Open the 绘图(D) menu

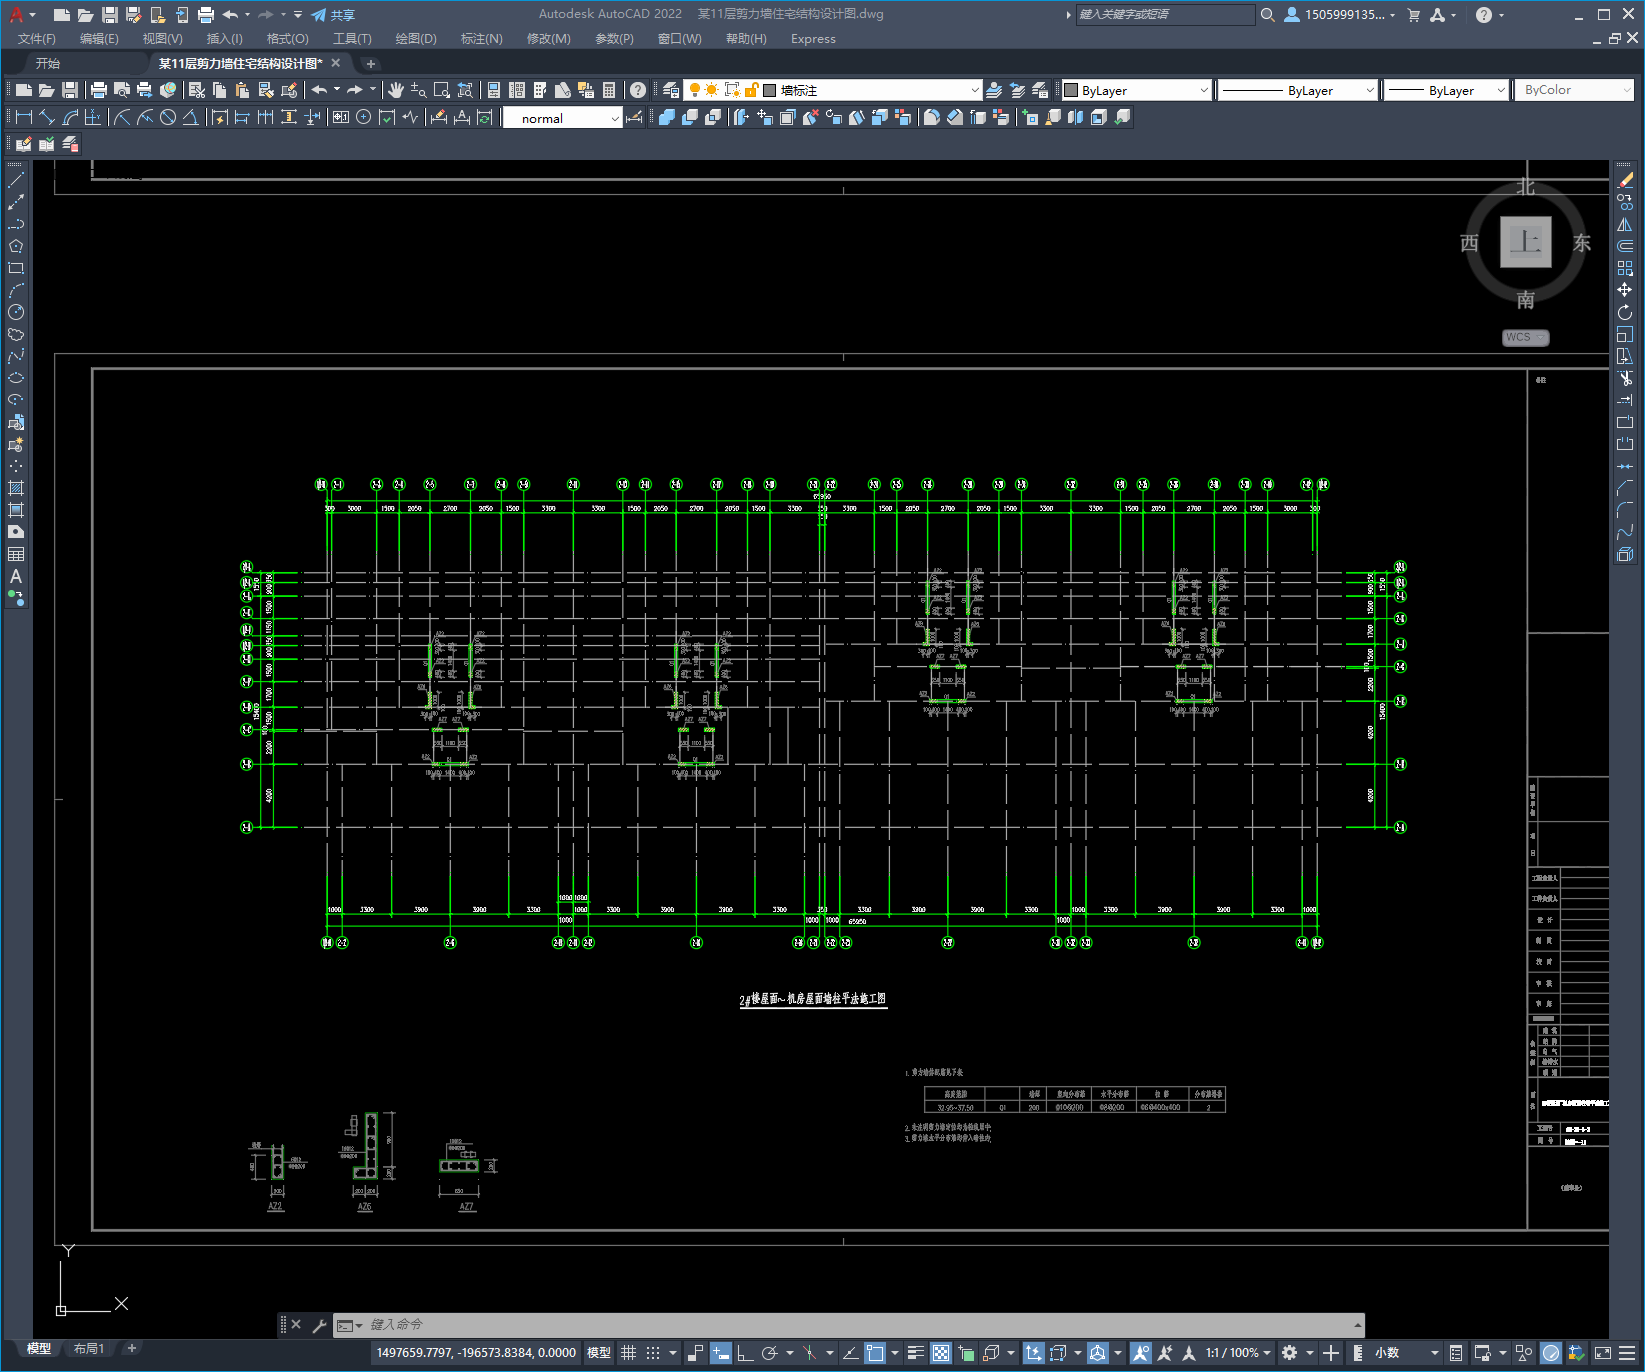coord(416,39)
